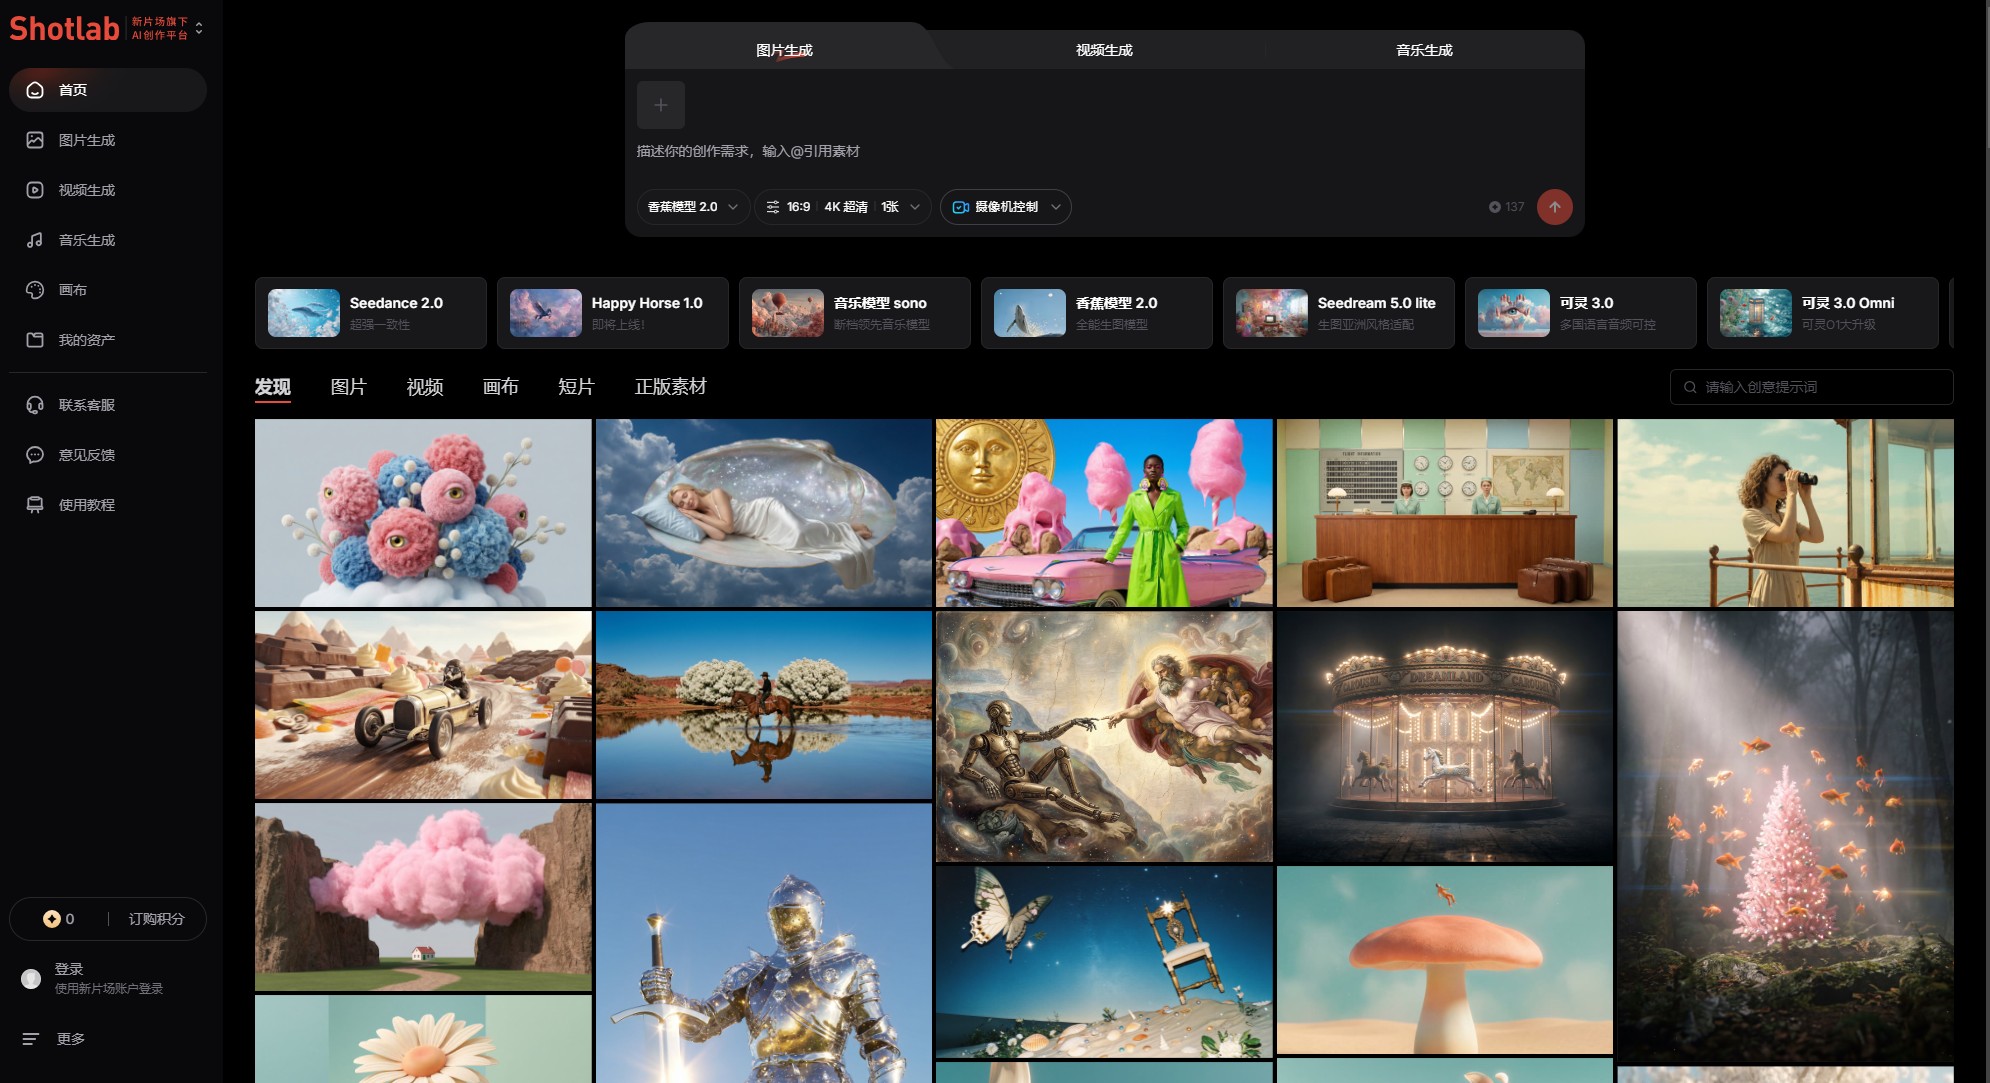Open the My Assets folder icon
Image resolution: width=1990 pixels, height=1083 pixels.
(x=35, y=340)
